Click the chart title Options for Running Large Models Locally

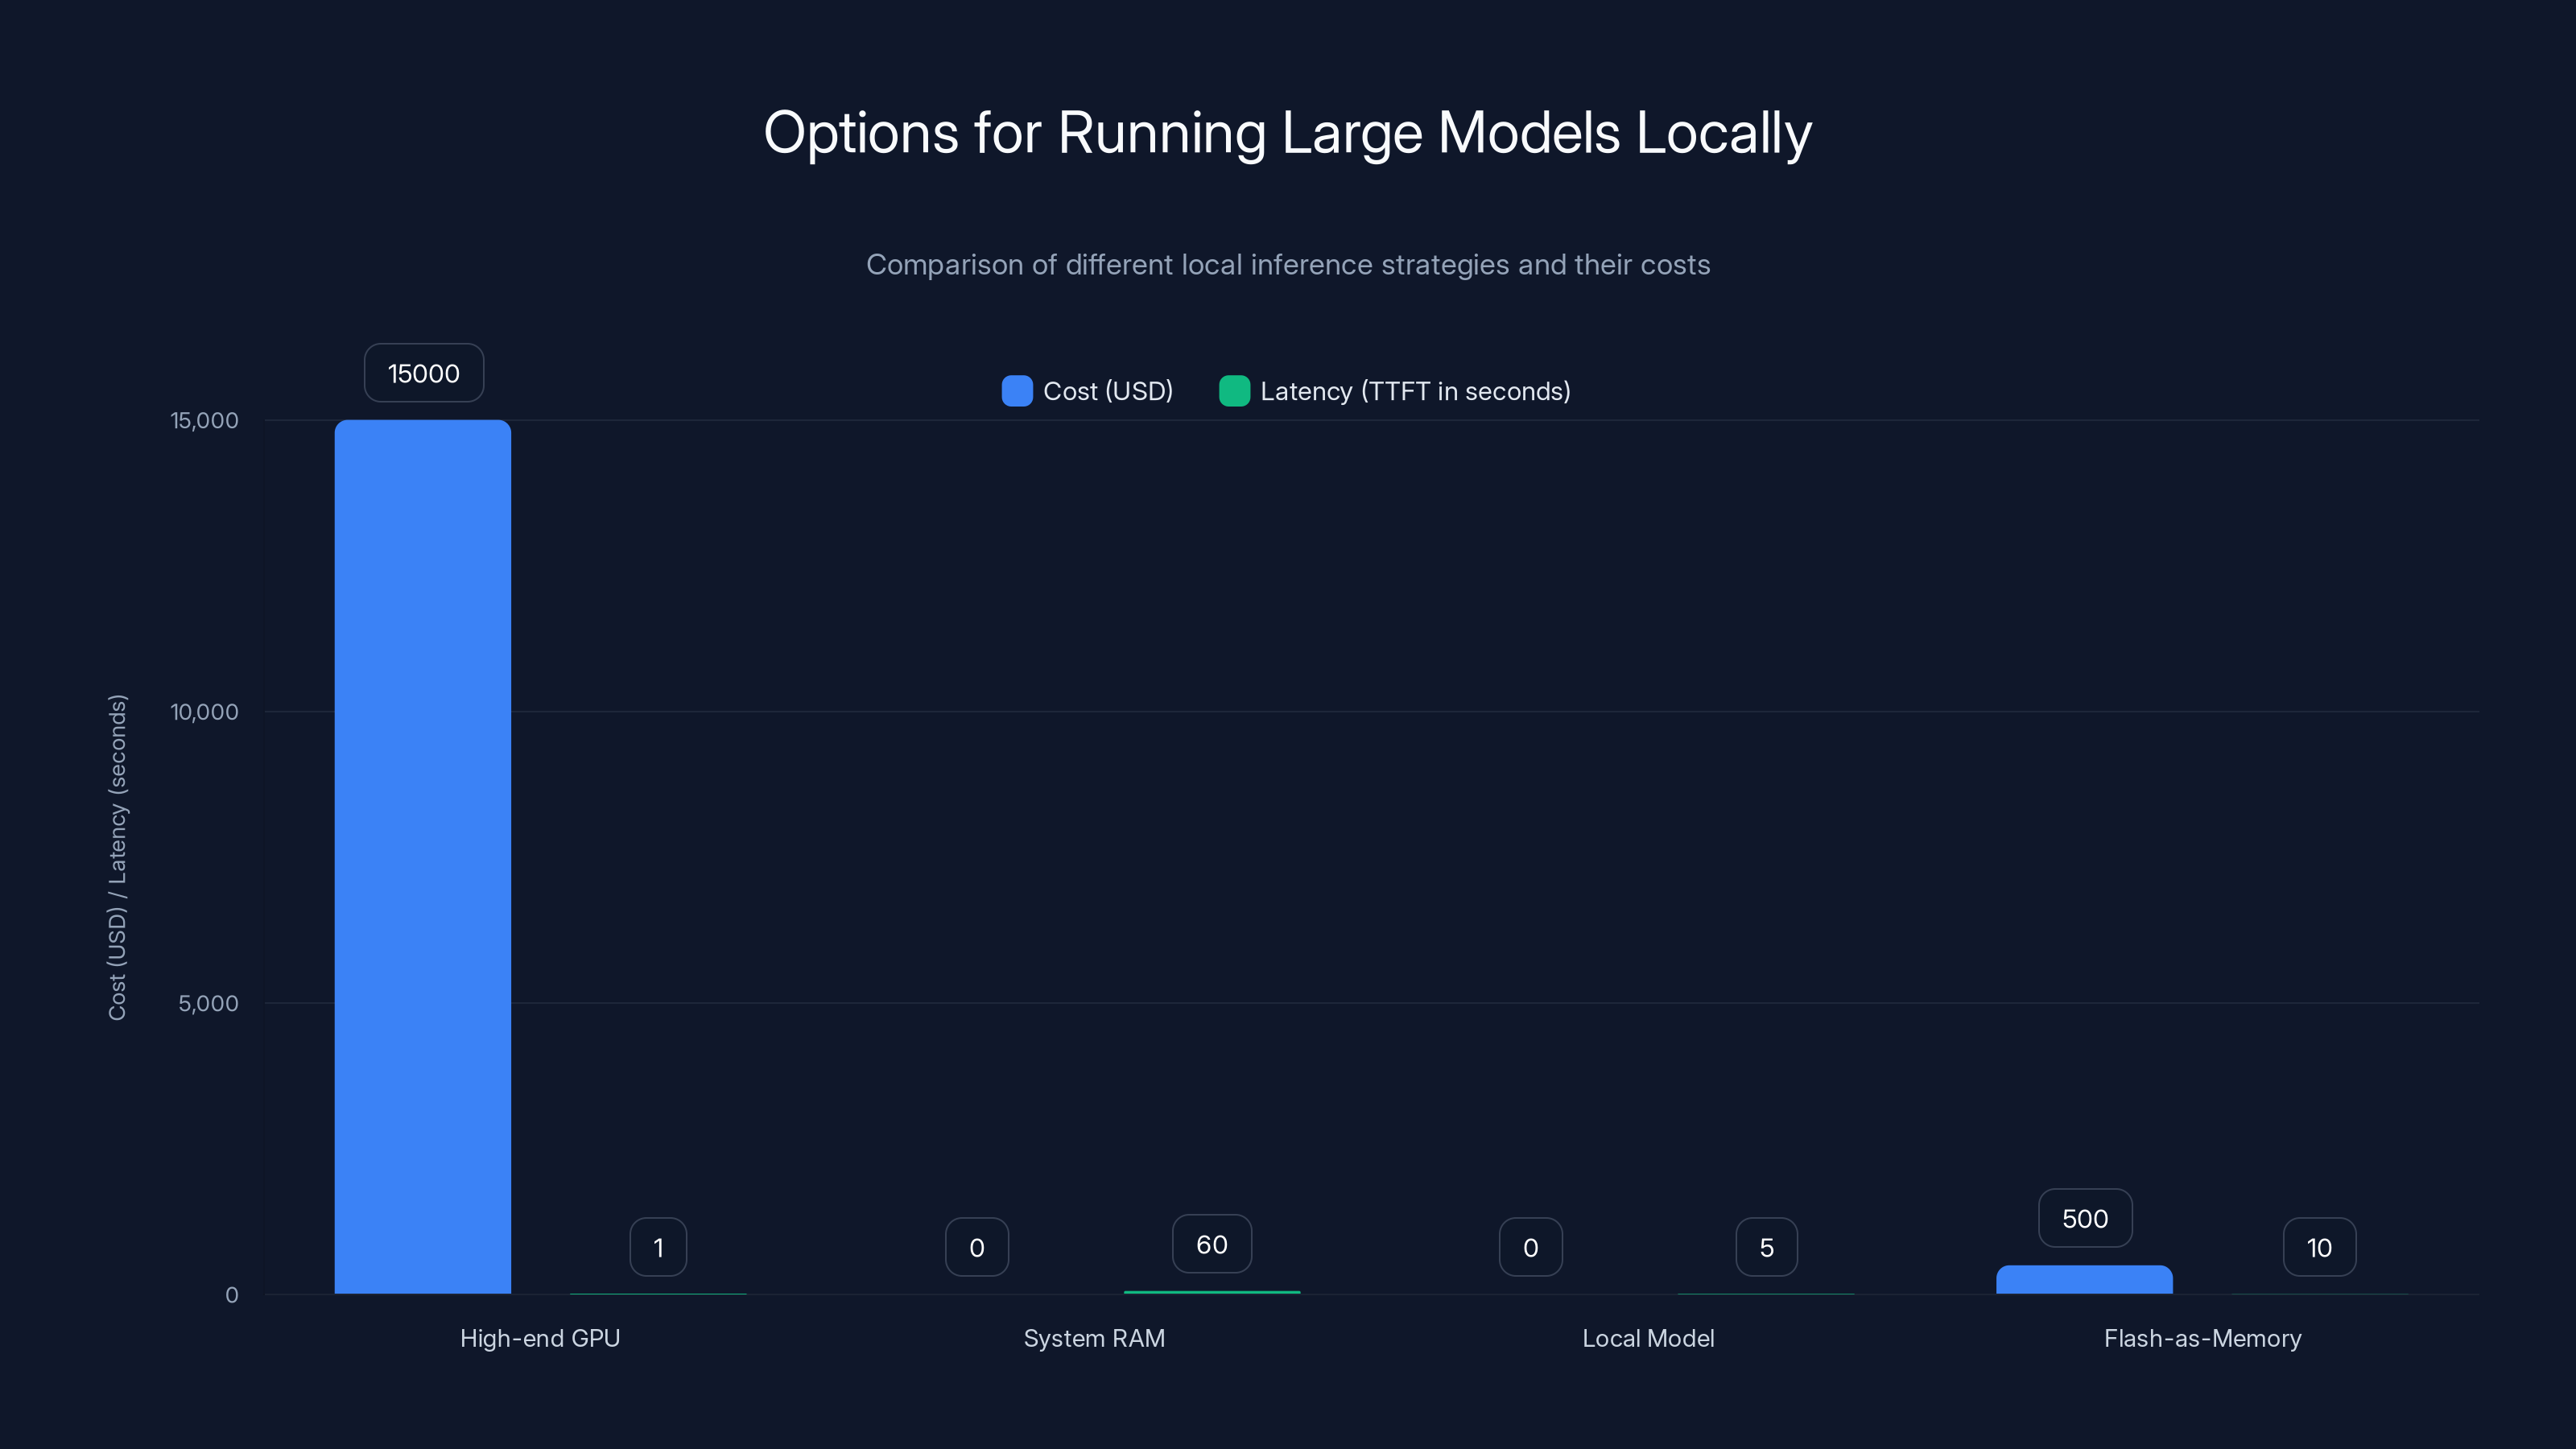pyautogui.click(x=1288, y=133)
